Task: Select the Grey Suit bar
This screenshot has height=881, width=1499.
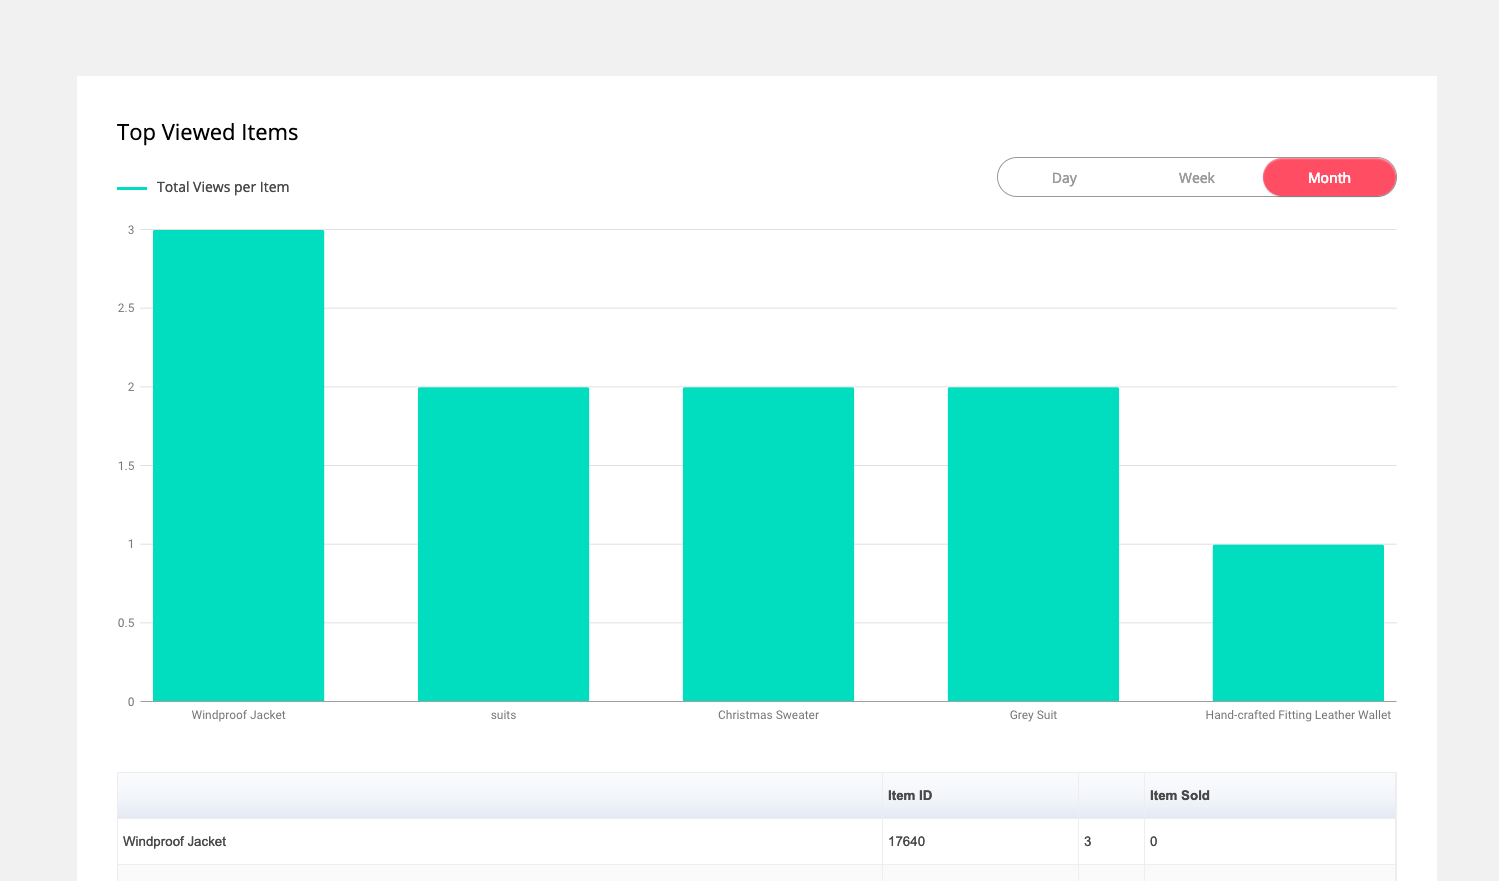Action: coord(1033,544)
